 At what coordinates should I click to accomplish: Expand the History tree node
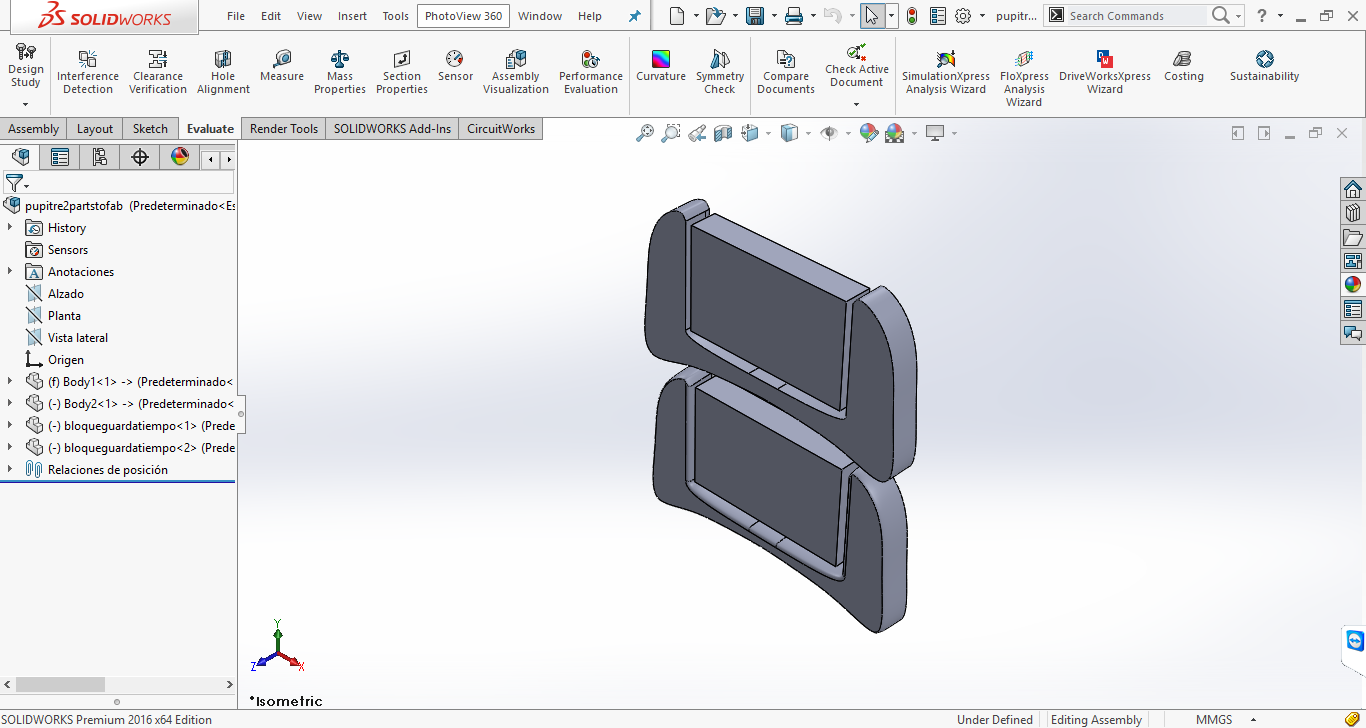pos(10,228)
